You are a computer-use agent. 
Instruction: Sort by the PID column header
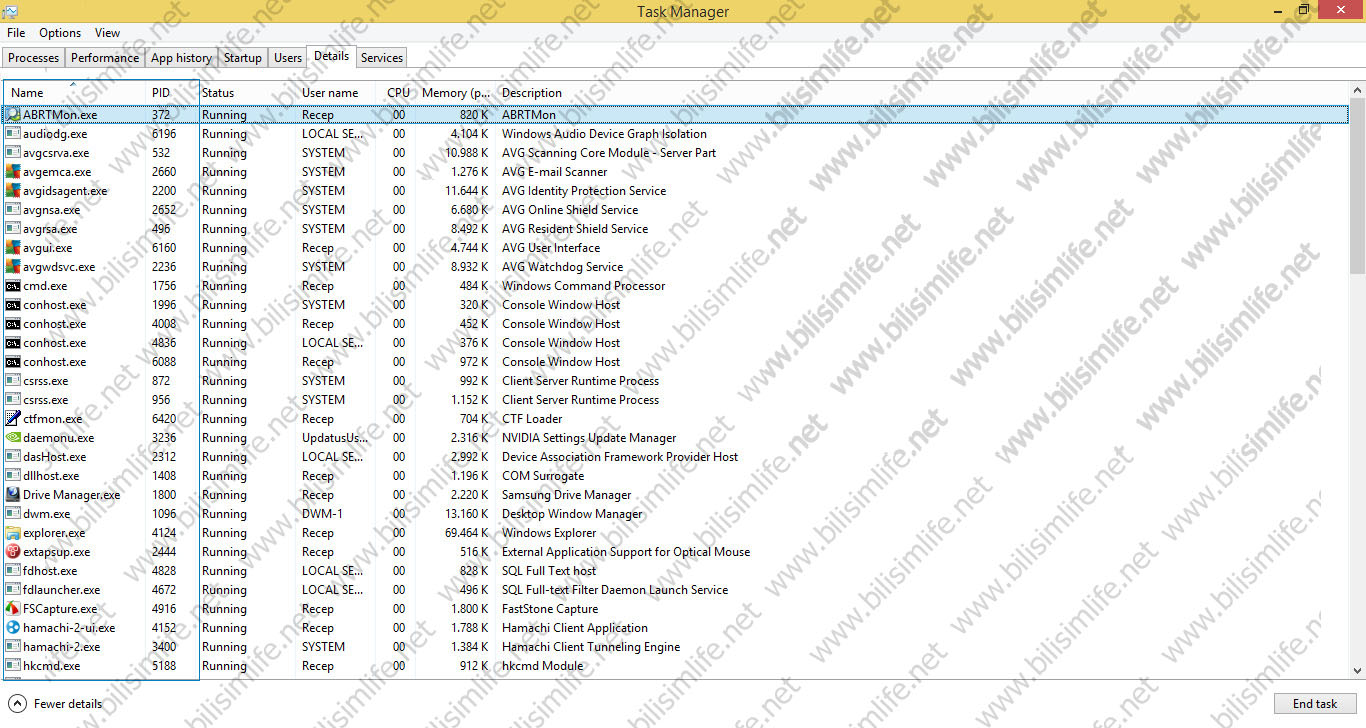(x=172, y=93)
